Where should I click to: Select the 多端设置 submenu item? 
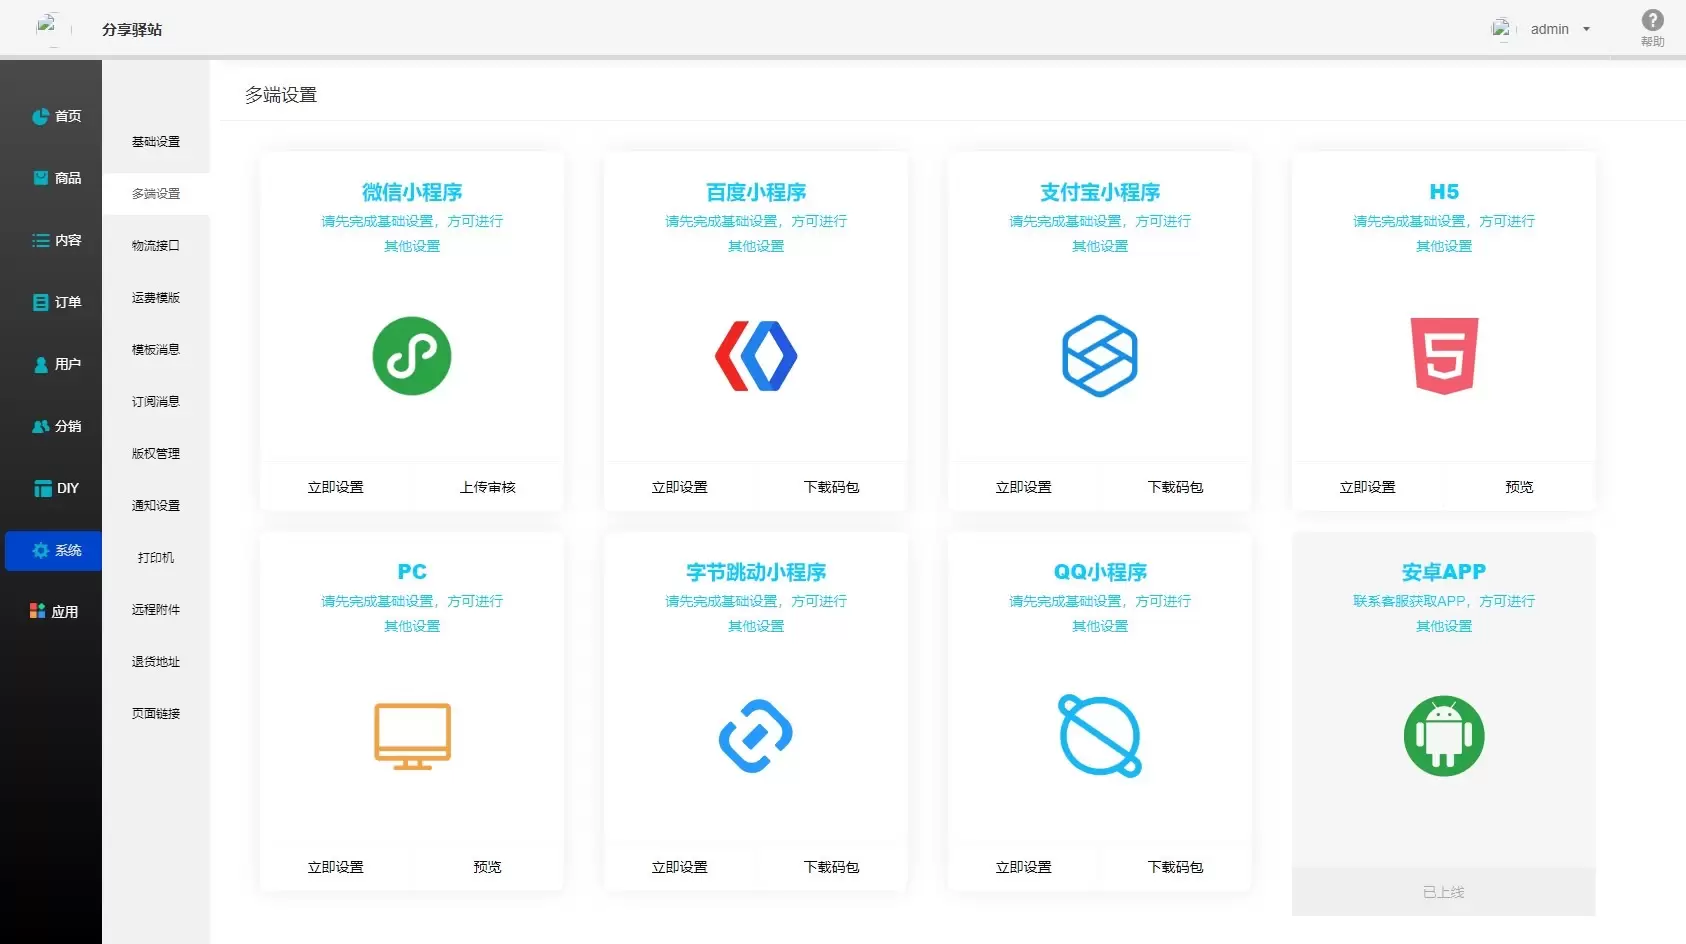point(156,194)
